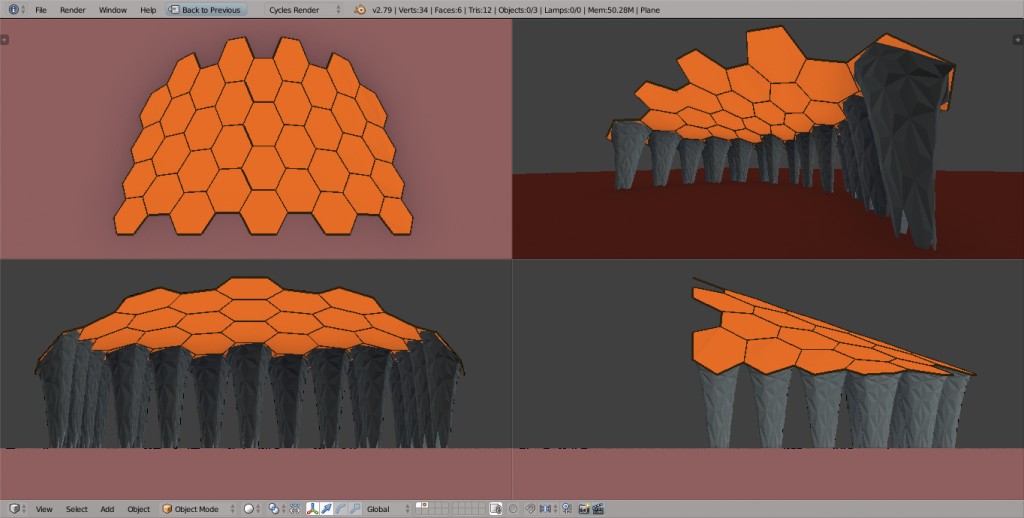Open the Help menu
The height and width of the screenshot is (518, 1024).
click(x=148, y=10)
